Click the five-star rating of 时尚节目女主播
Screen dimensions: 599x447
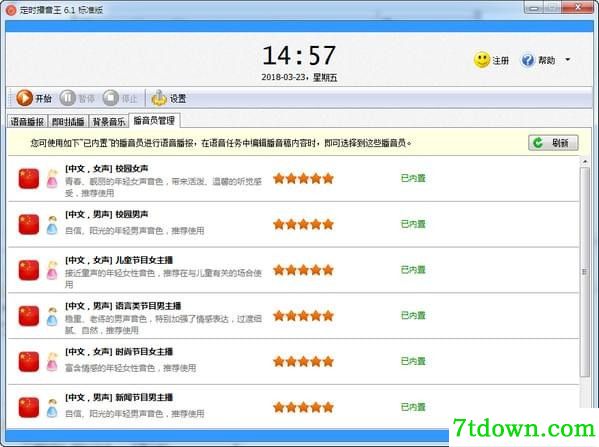tap(303, 361)
